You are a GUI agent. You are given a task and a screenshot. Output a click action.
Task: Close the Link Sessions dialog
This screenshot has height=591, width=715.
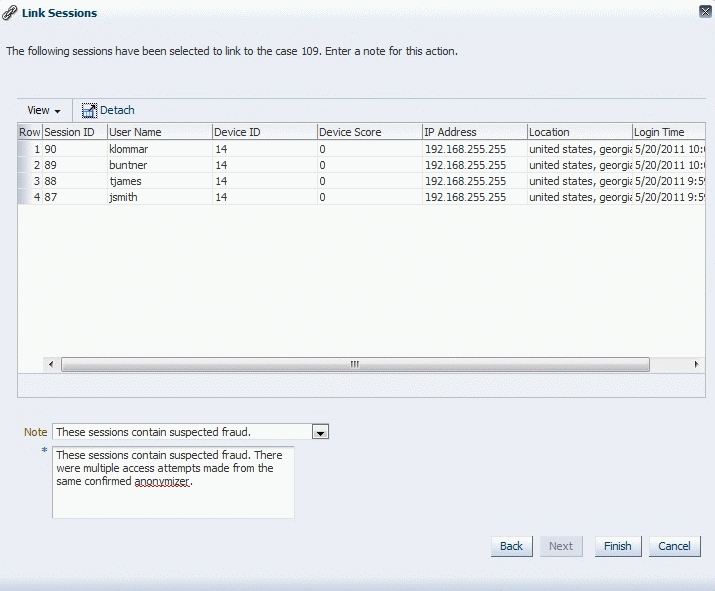click(704, 12)
